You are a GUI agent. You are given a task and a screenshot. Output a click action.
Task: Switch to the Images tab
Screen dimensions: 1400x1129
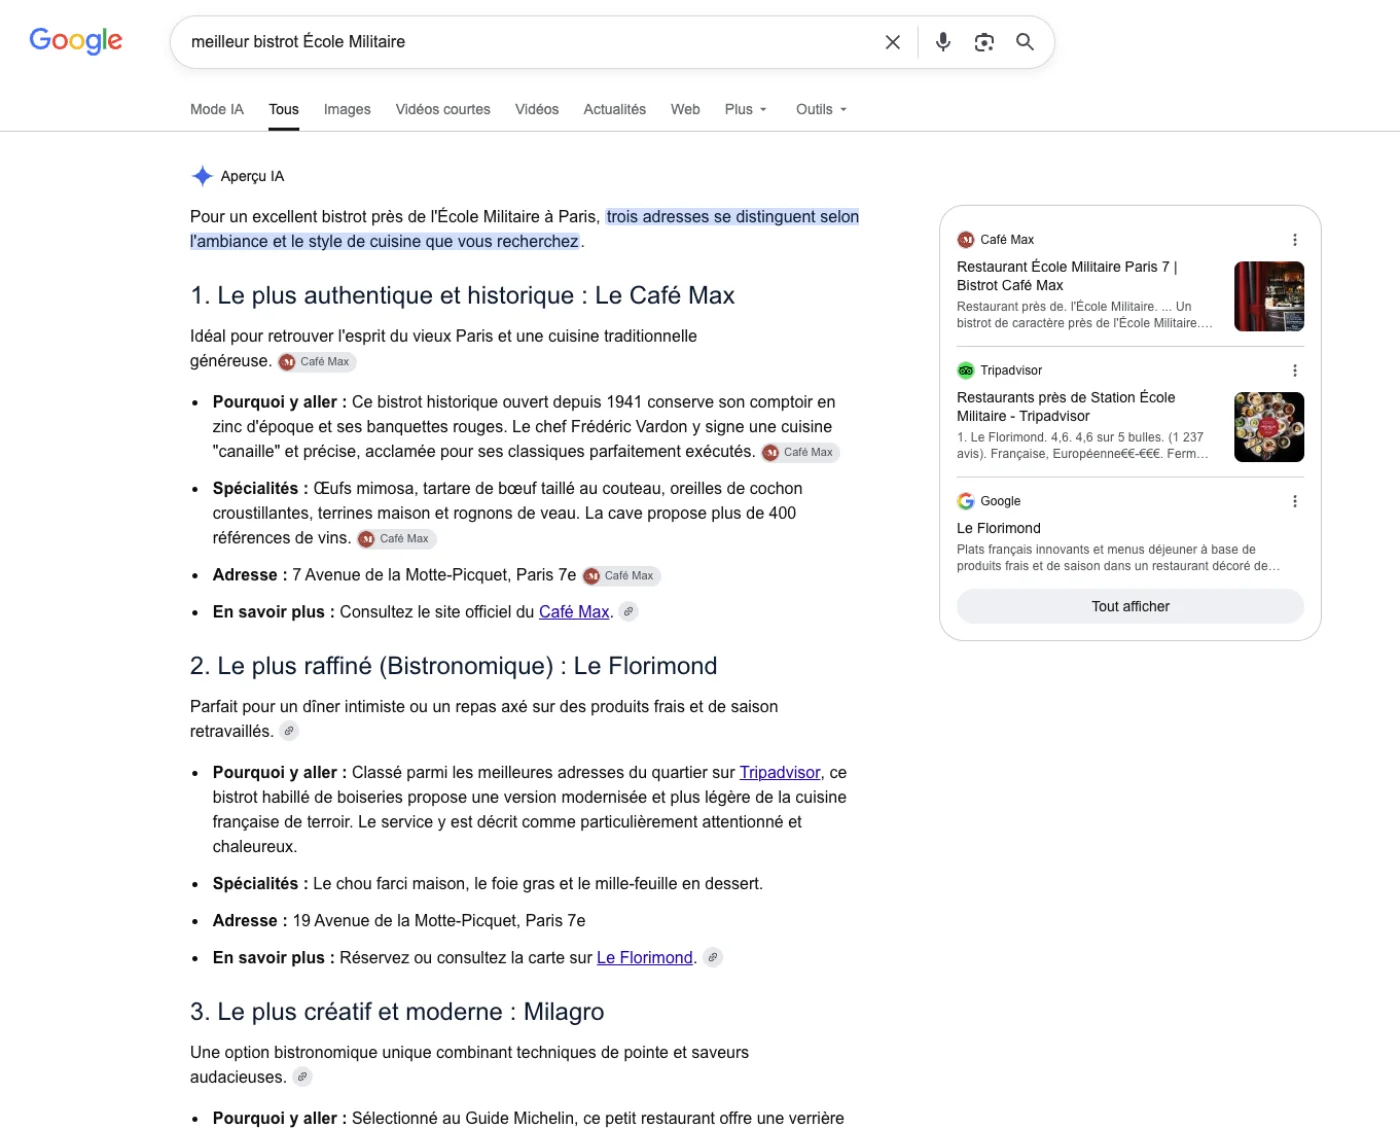coord(347,110)
